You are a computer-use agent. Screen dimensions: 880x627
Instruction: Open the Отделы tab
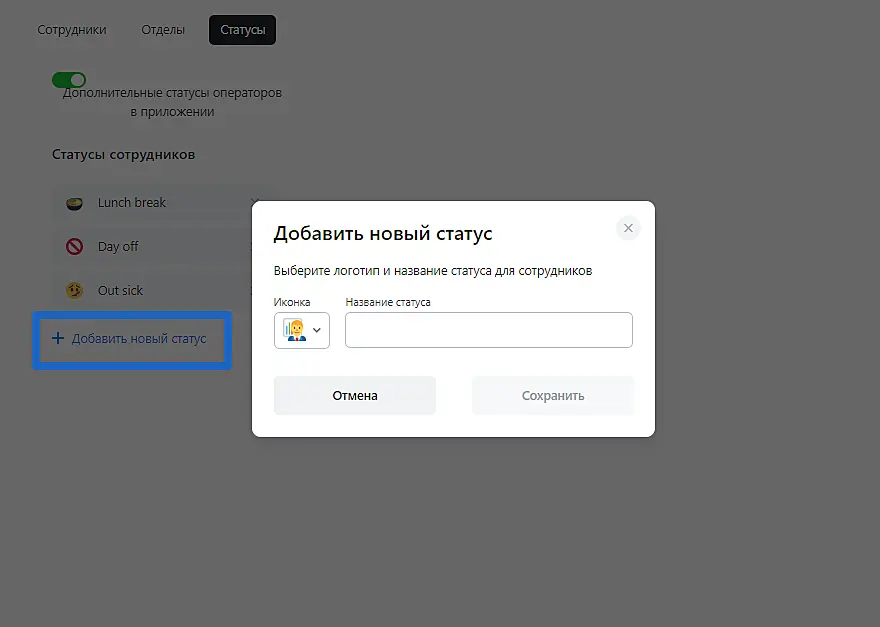point(163,30)
